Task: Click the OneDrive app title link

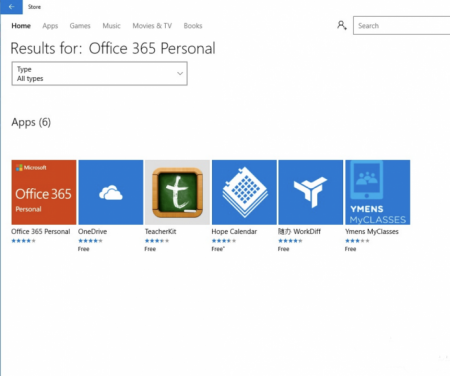Action: click(92, 231)
